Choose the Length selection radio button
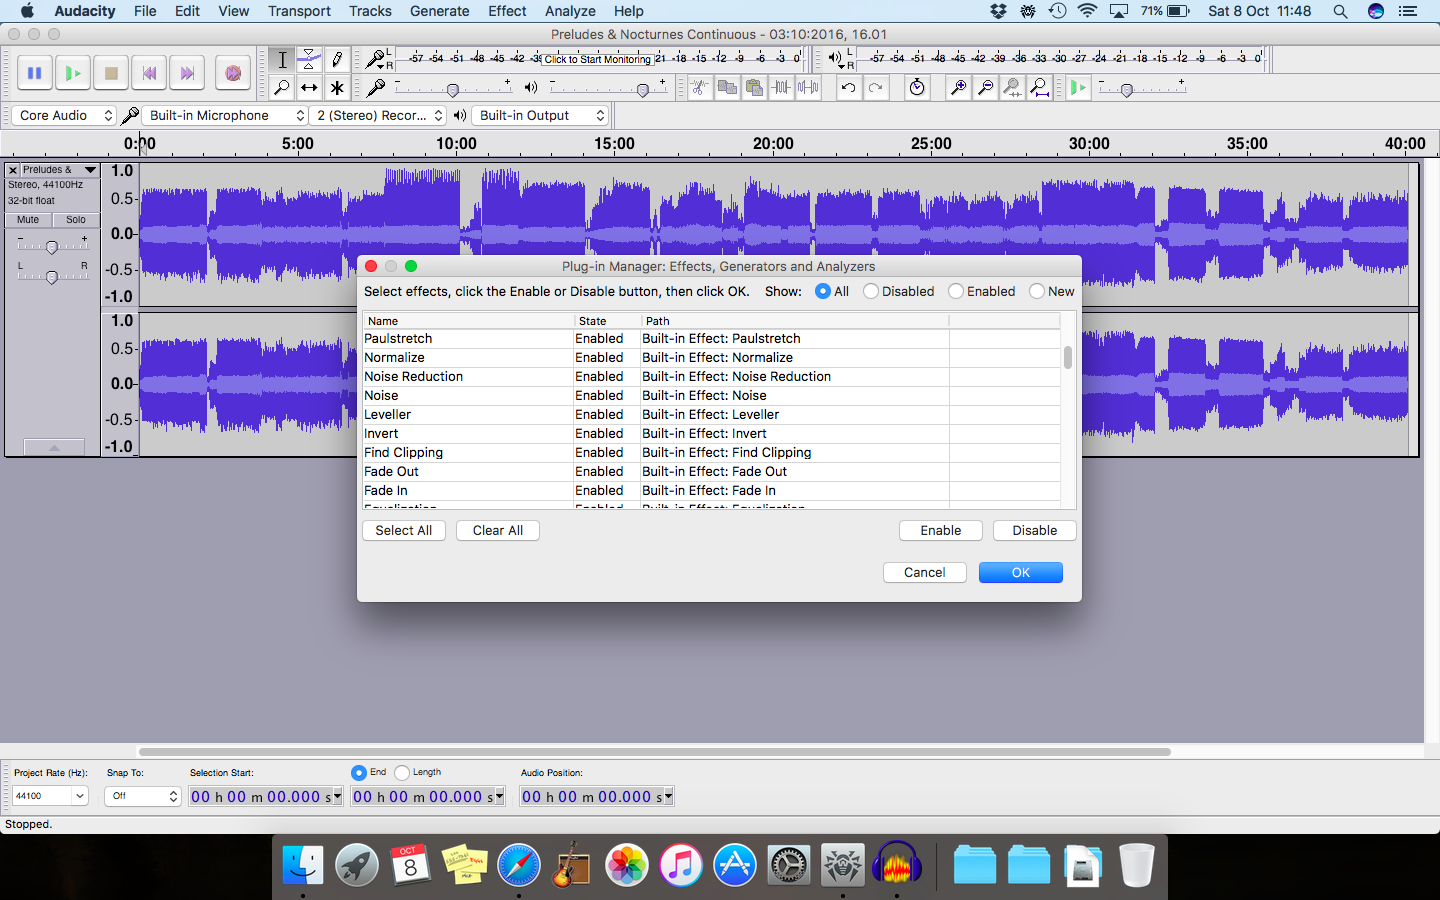 pyautogui.click(x=402, y=772)
